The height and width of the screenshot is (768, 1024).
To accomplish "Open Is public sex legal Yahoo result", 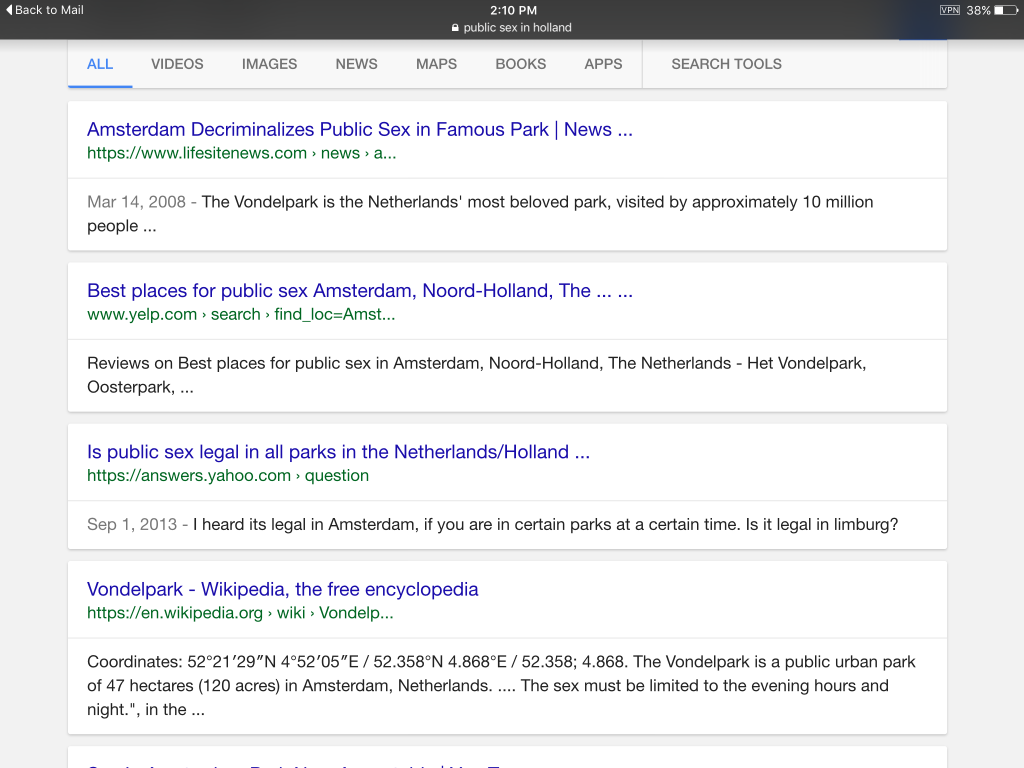I will [338, 452].
